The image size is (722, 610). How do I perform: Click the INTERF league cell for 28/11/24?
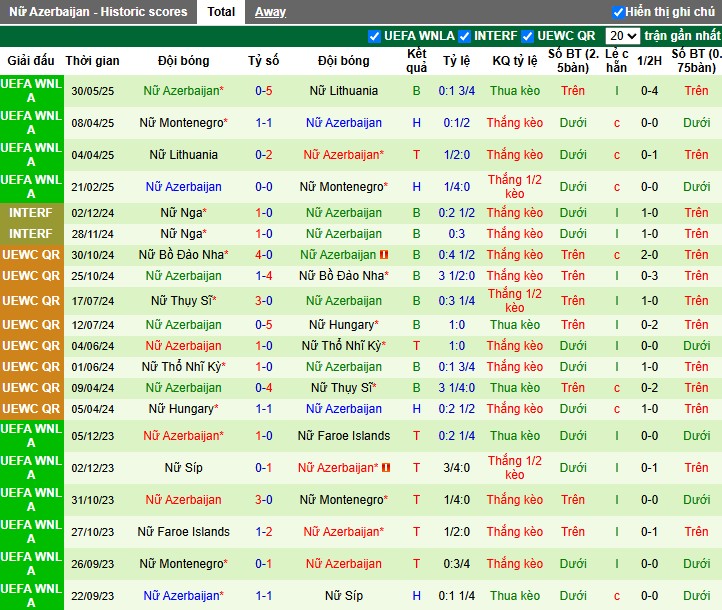(x=31, y=234)
